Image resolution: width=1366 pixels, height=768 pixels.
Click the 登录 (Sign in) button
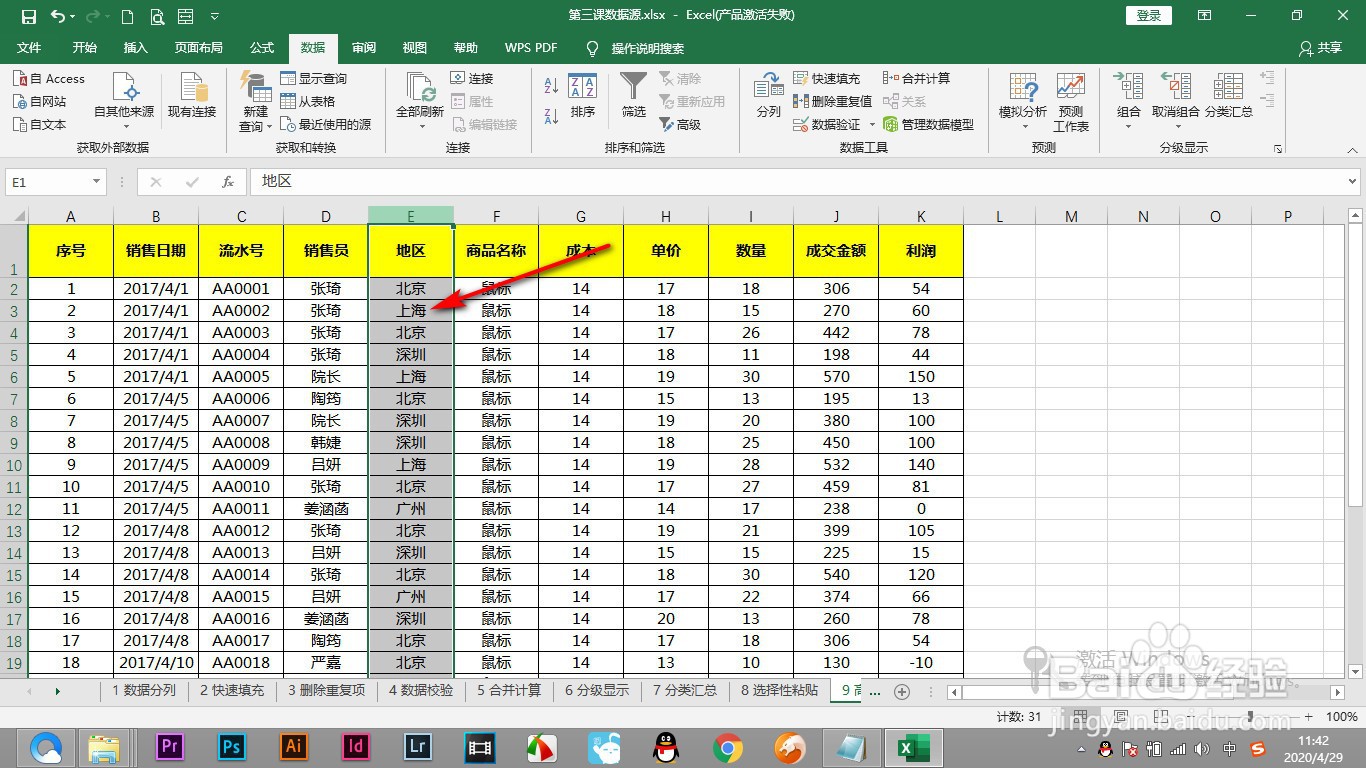1147,15
